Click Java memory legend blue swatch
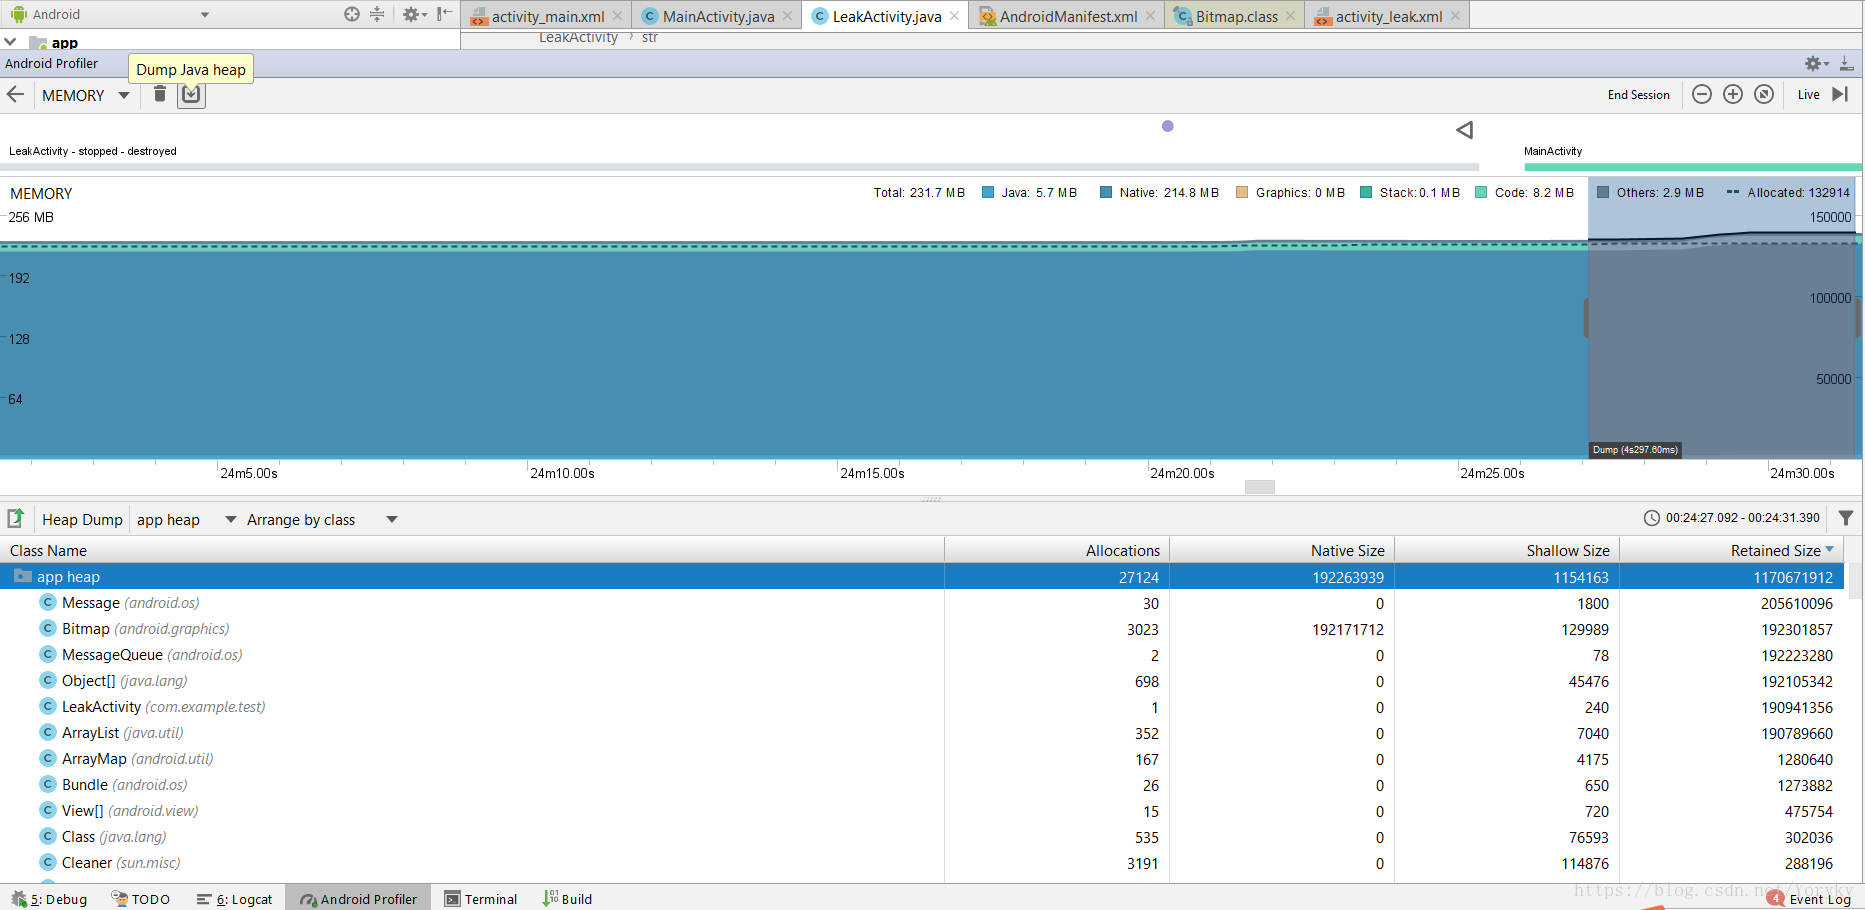1865x910 pixels. click(988, 192)
